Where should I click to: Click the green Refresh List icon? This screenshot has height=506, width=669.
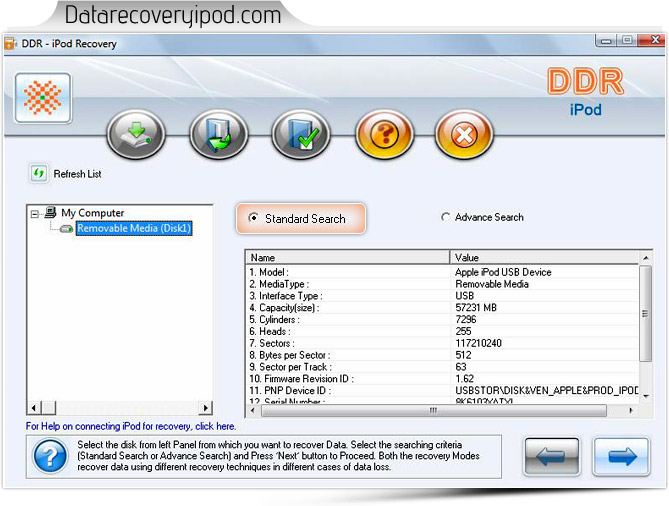click(x=39, y=174)
